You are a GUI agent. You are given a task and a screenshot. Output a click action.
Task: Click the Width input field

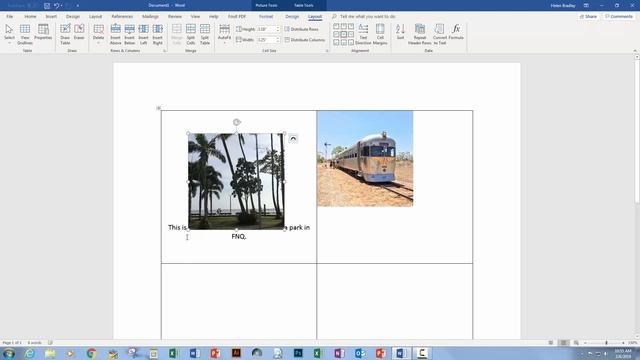point(268,40)
